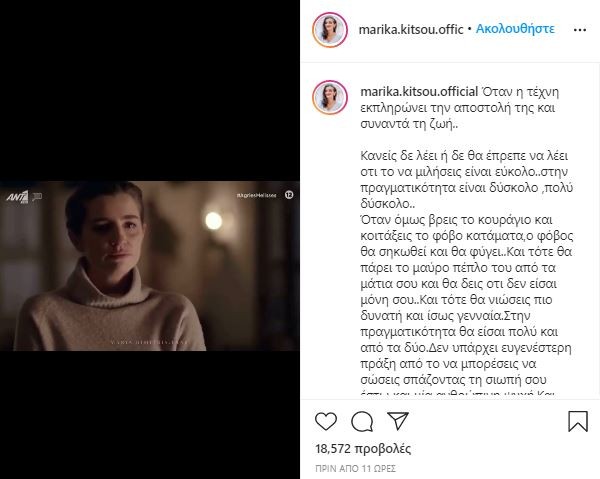Open the three-dots more options menu

[580, 30]
